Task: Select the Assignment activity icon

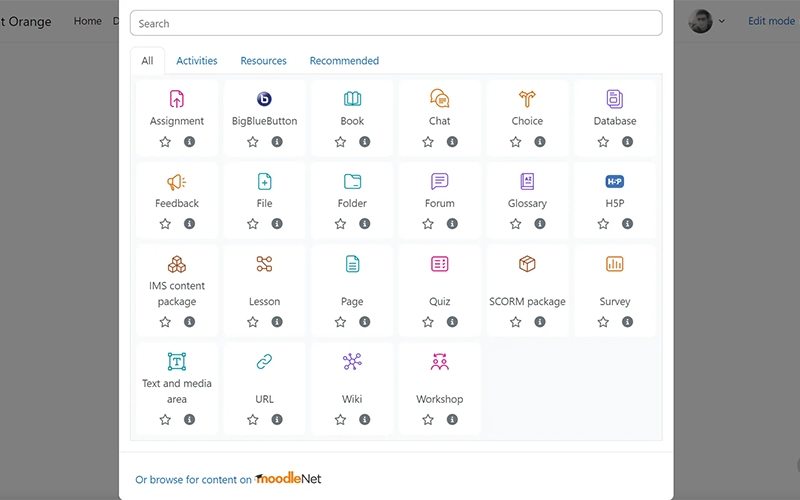Action: (177, 99)
